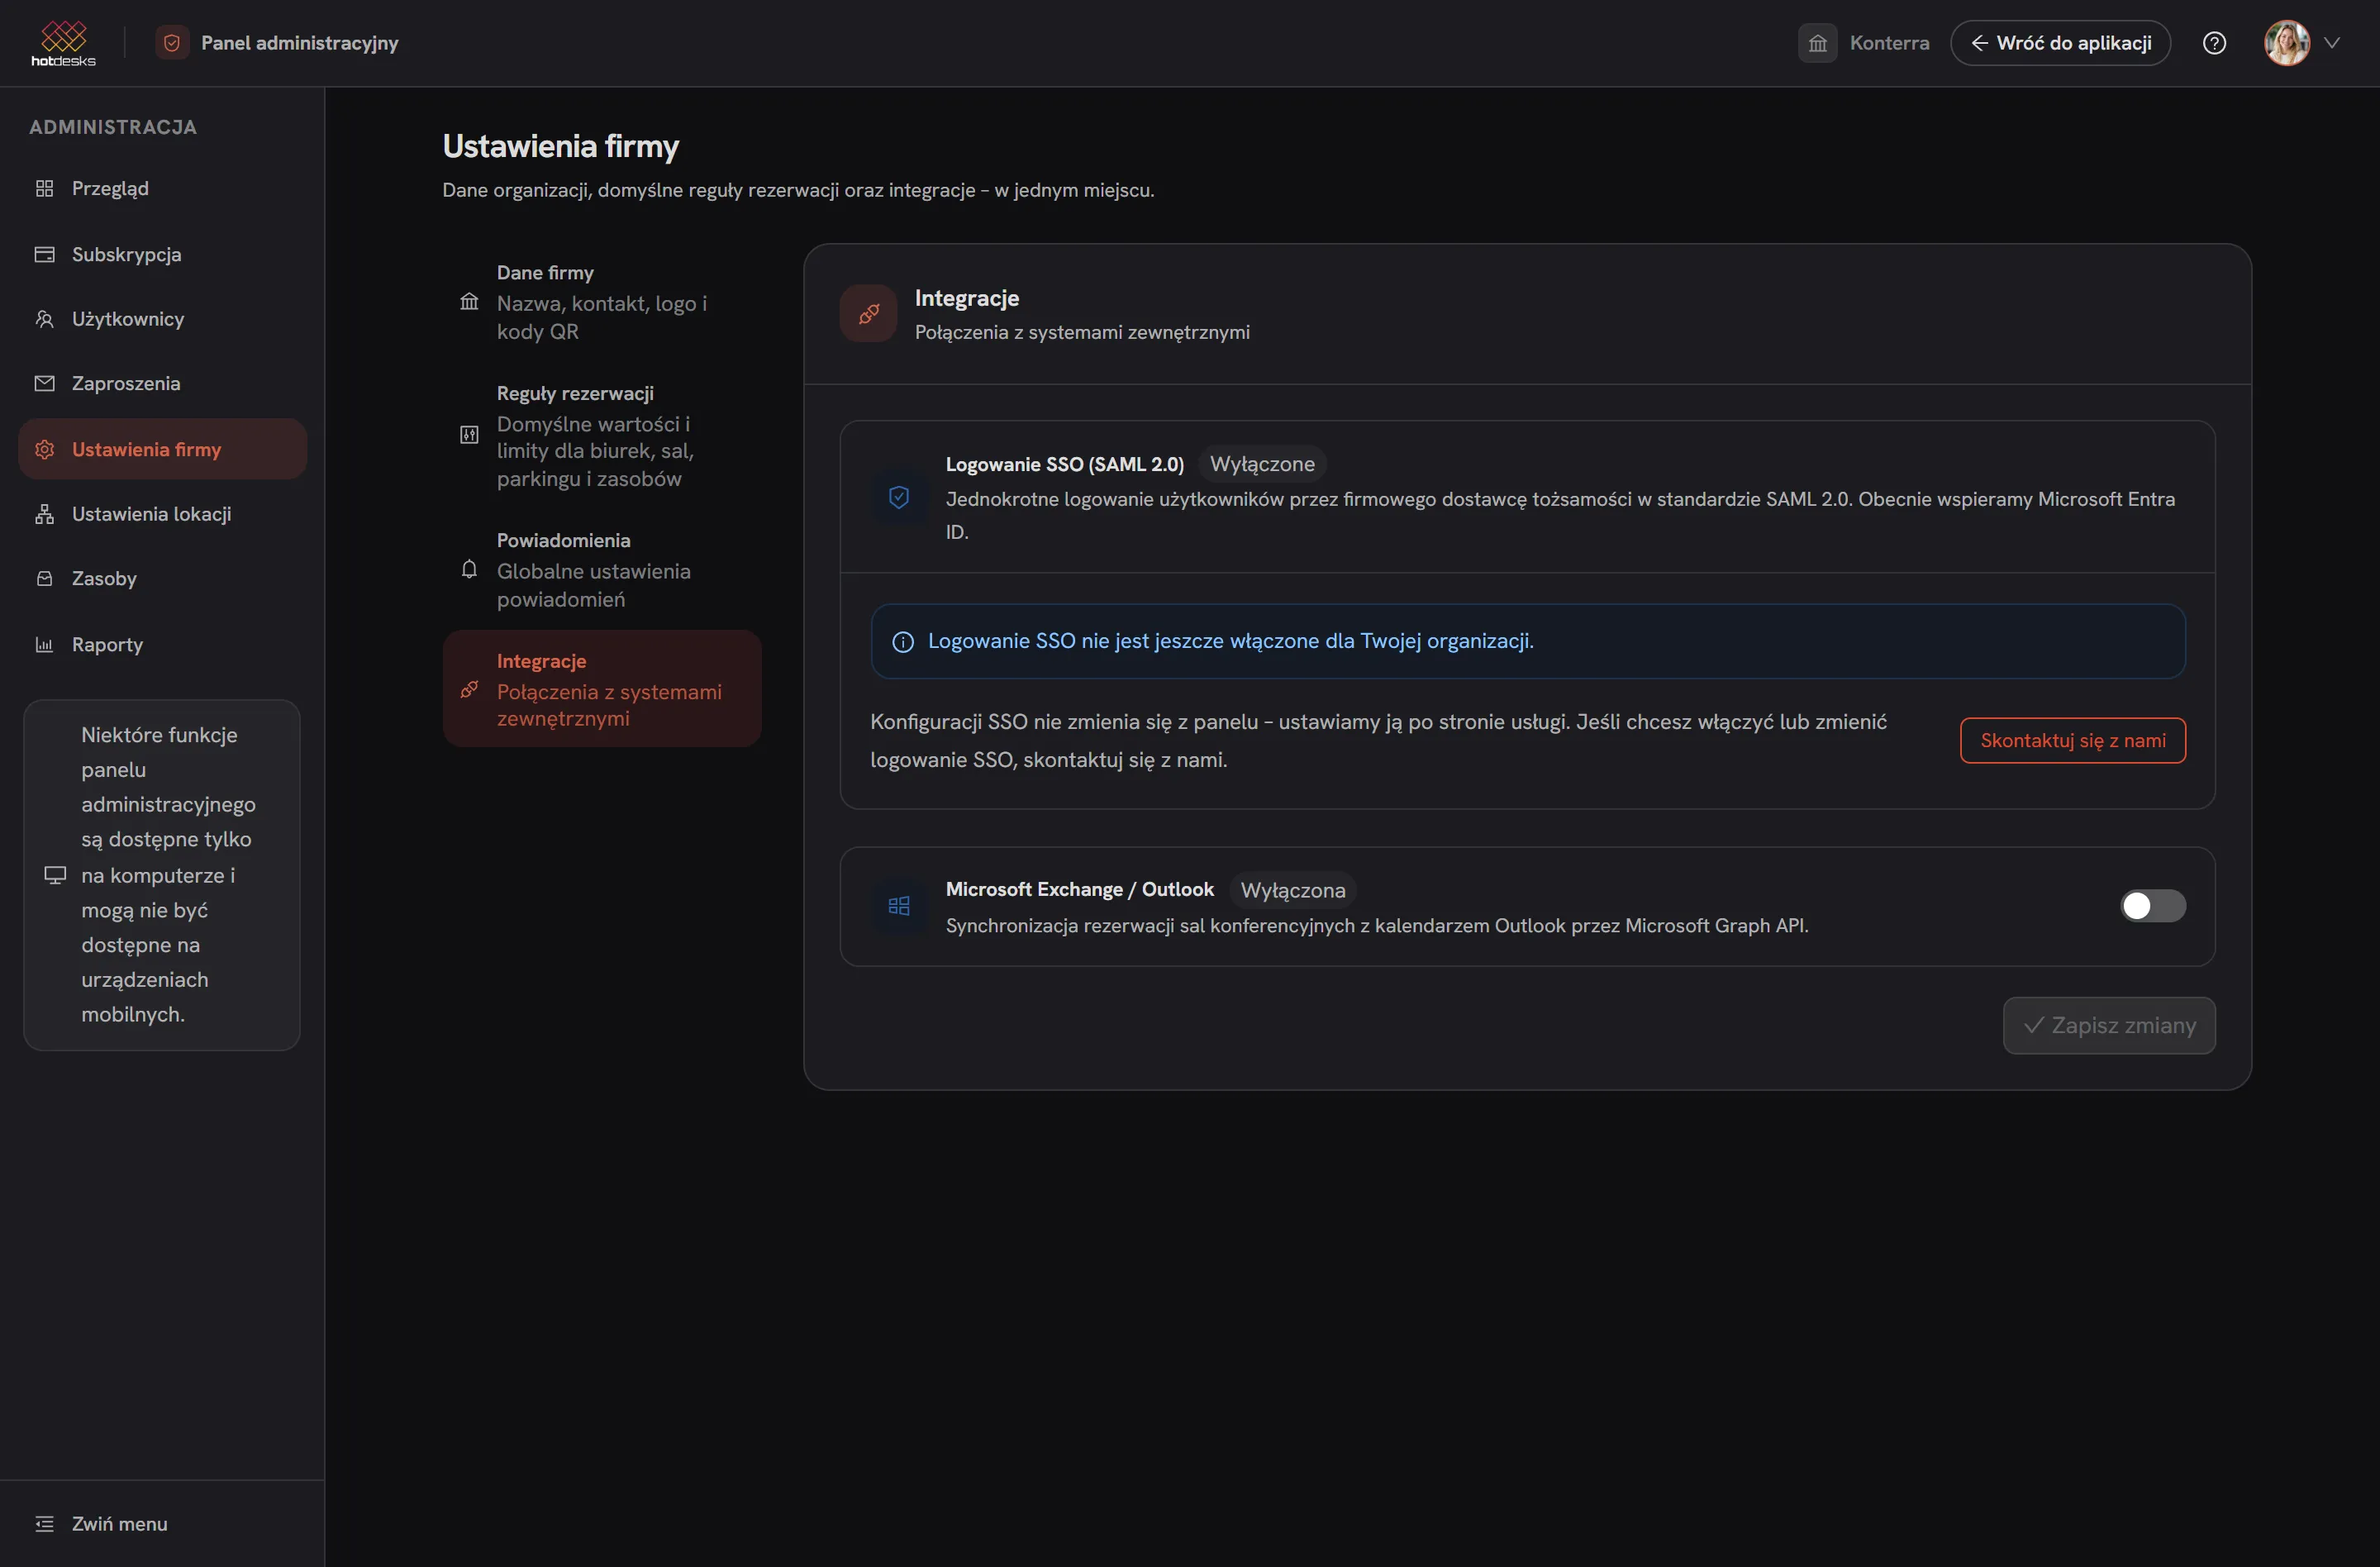
Task: Click the Zapisz zmiany button
Action: coord(2108,1025)
